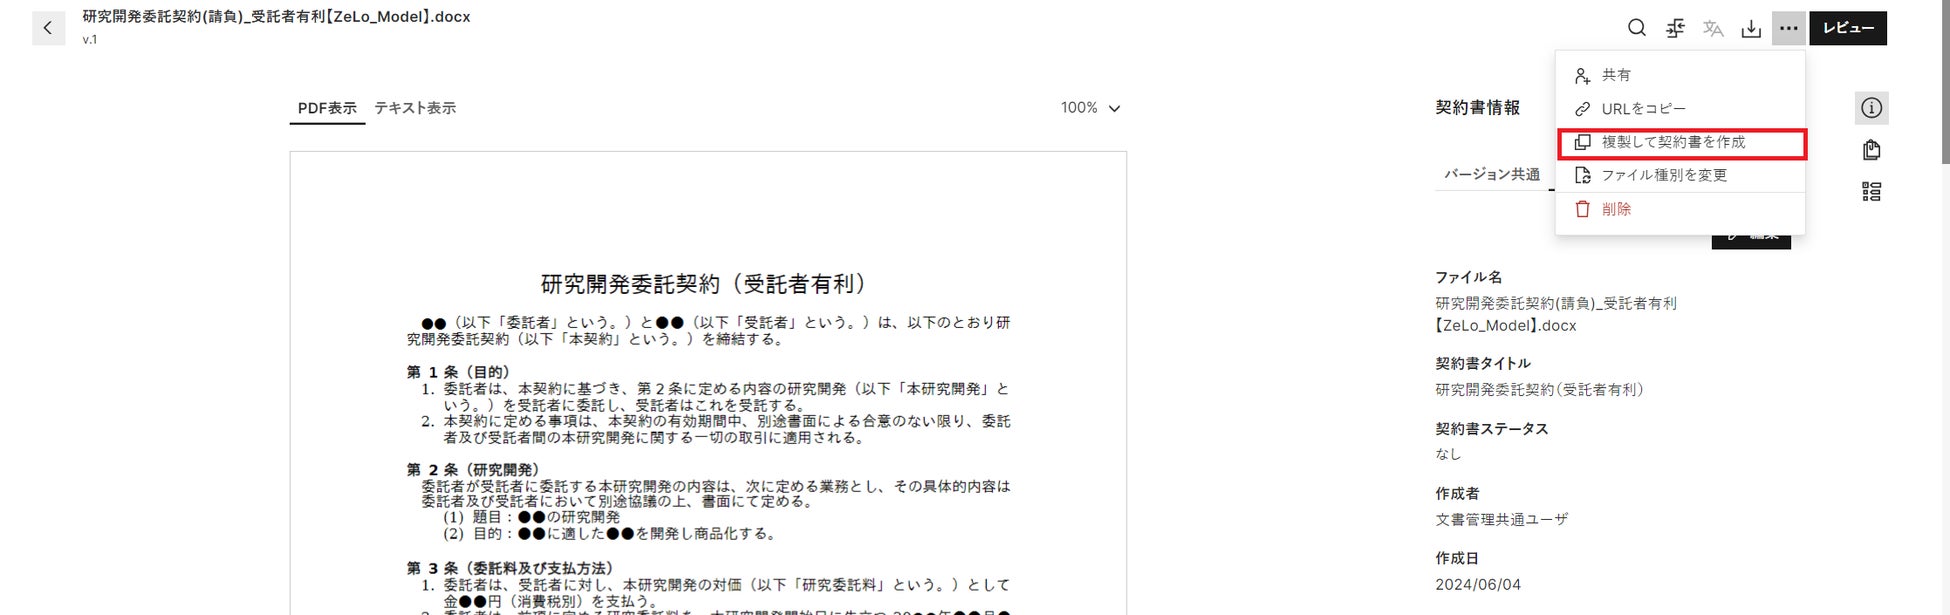1950x615 pixels.
Task: Open contract info panel icon
Action: coord(1872,108)
